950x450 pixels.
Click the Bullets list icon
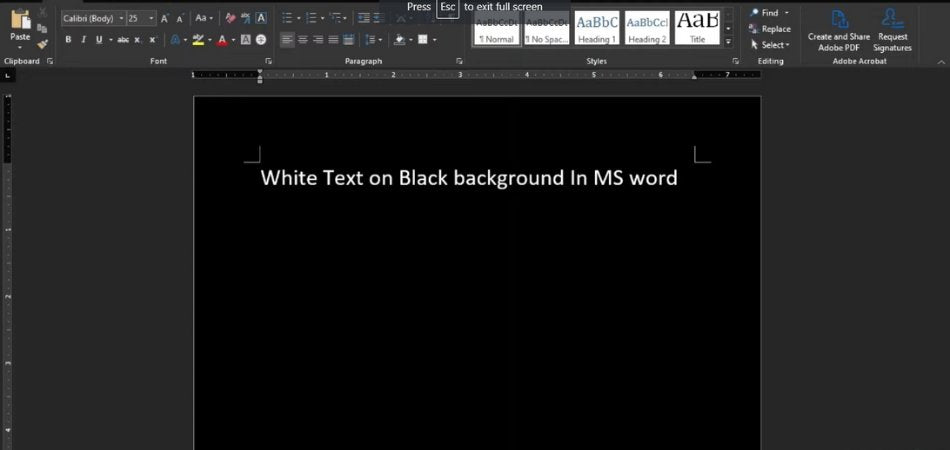click(x=287, y=18)
